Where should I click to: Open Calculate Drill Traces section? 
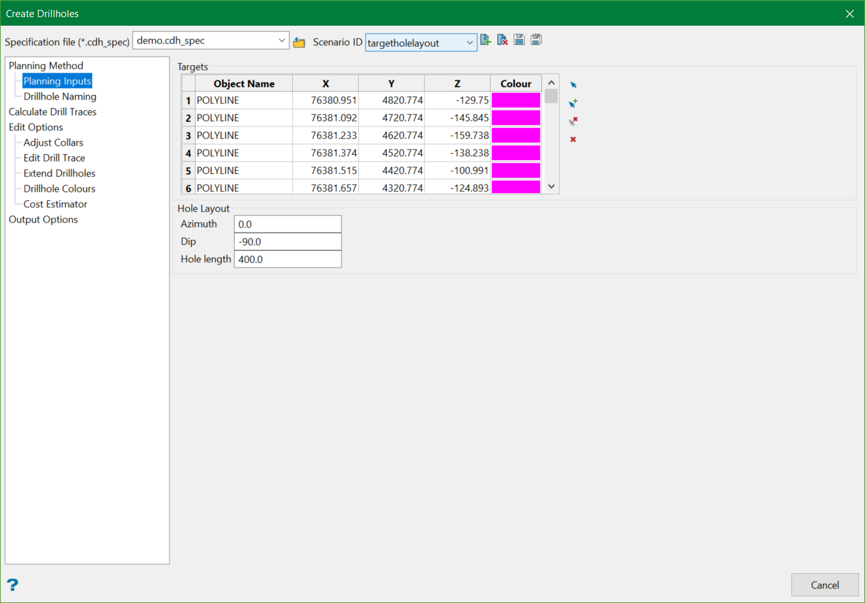(x=53, y=112)
